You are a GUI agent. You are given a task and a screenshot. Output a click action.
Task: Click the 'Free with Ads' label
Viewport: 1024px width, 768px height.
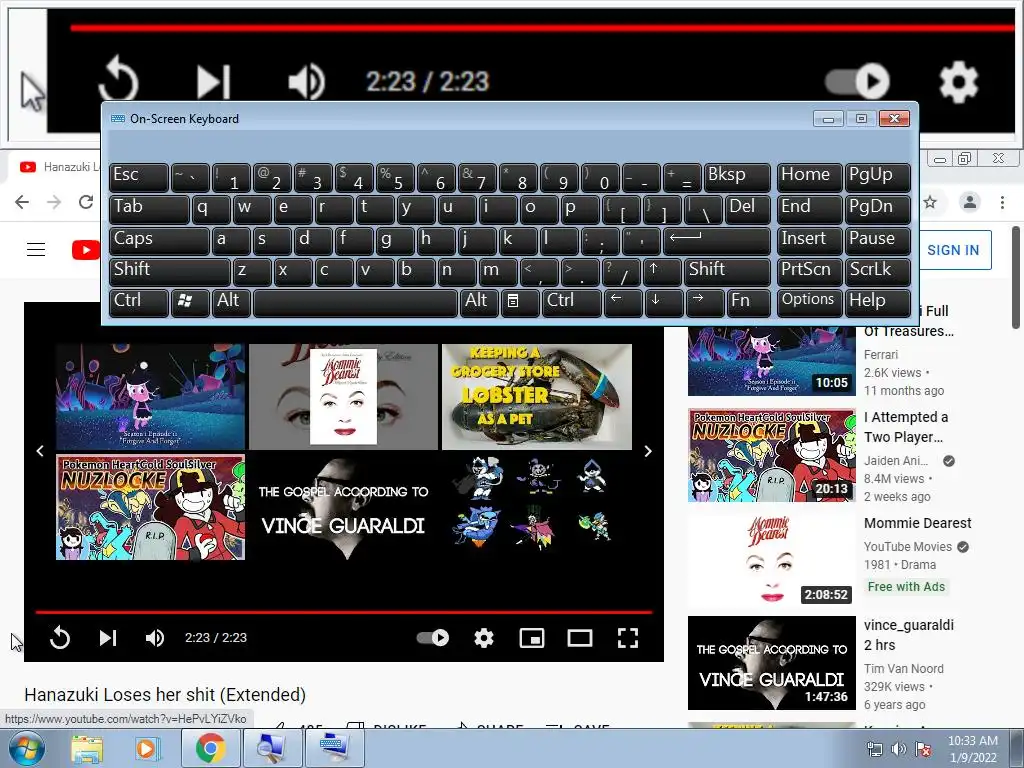click(906, 586)
